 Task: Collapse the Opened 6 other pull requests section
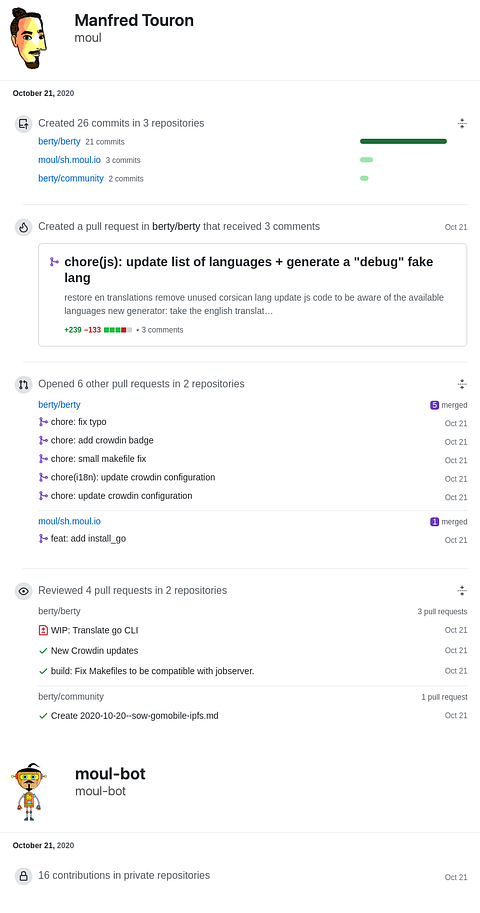pyautogui.click(x=462, y=384)
